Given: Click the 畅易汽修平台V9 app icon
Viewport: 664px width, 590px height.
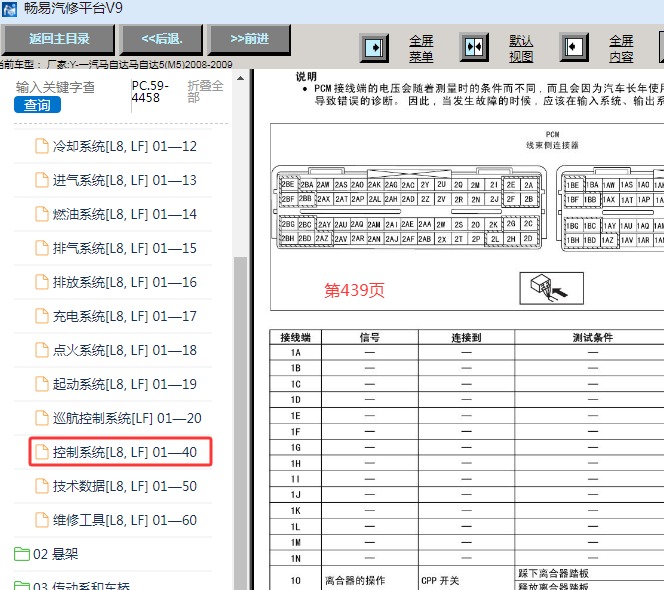Looking at the screenshot, I should [9, 9].
